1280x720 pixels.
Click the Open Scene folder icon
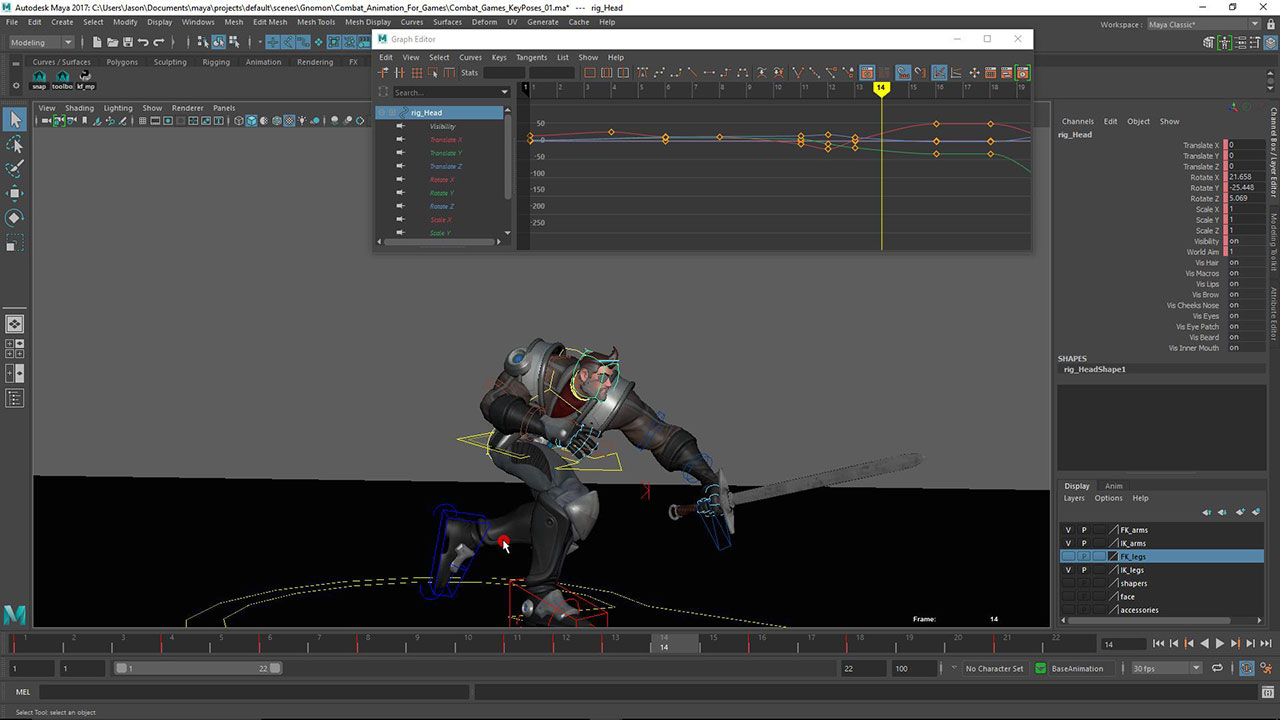coord(111,42)
